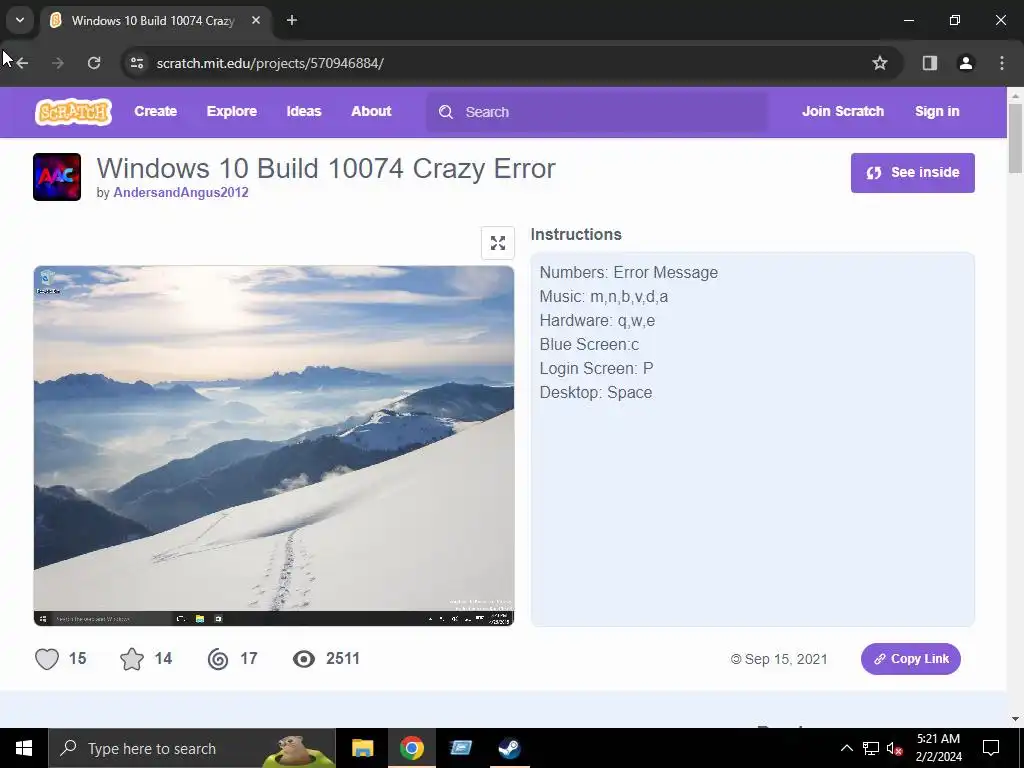Open Steam from taskbar
The width and height of the screenshot is (1024, 768).
point(509,748)
